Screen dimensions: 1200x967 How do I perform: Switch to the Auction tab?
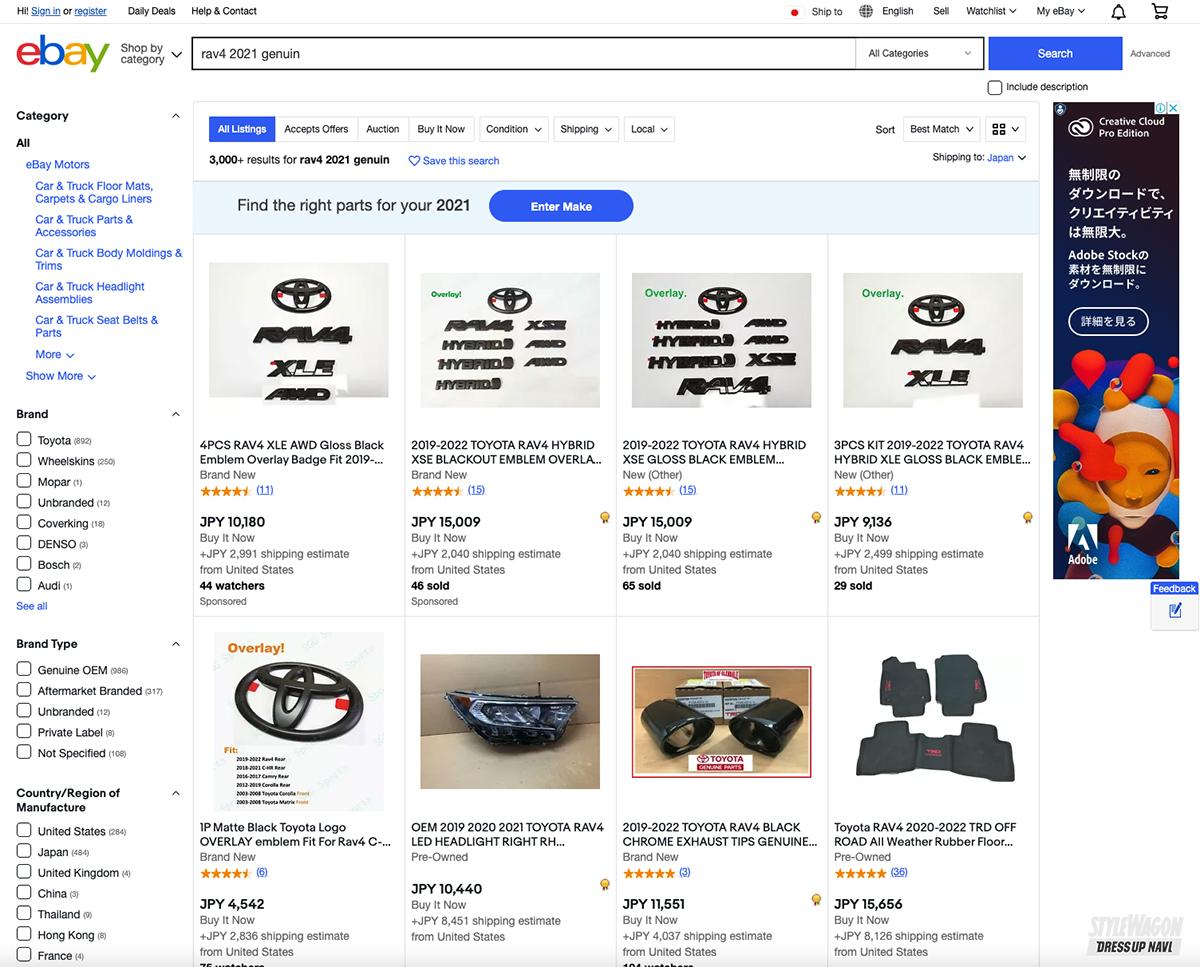point(382,129)
